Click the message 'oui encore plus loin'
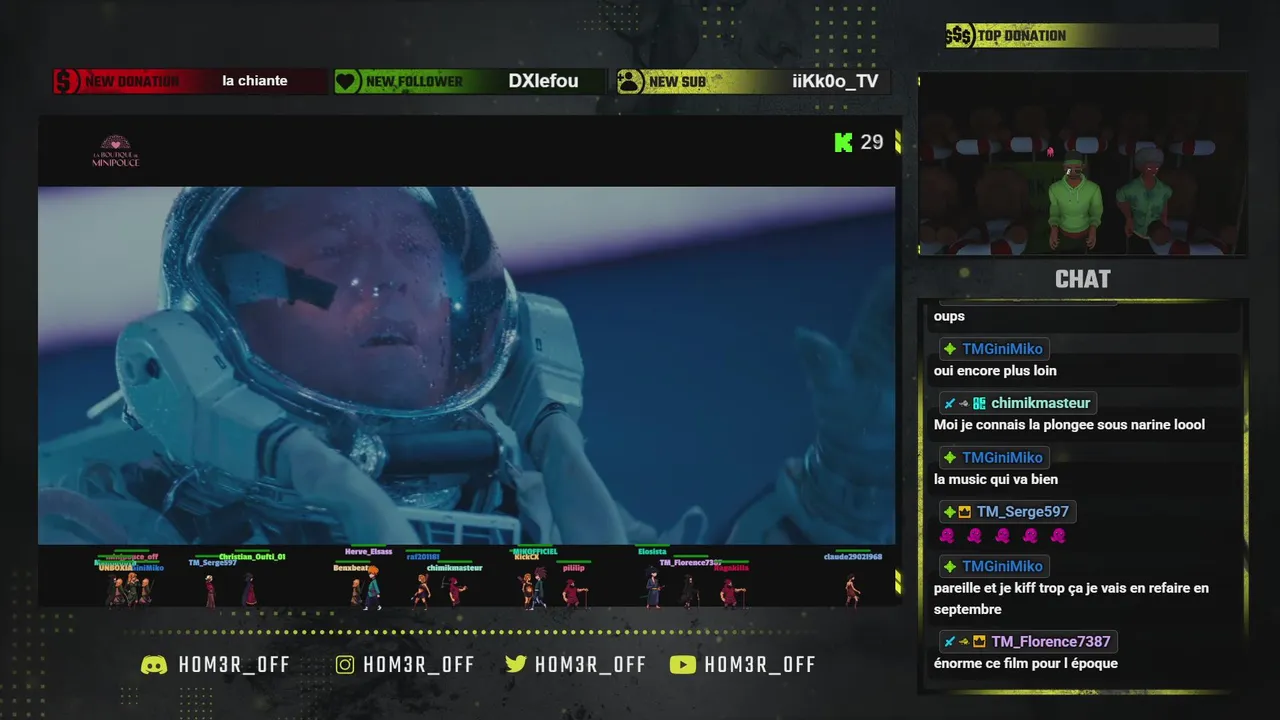 coord(995,370)
